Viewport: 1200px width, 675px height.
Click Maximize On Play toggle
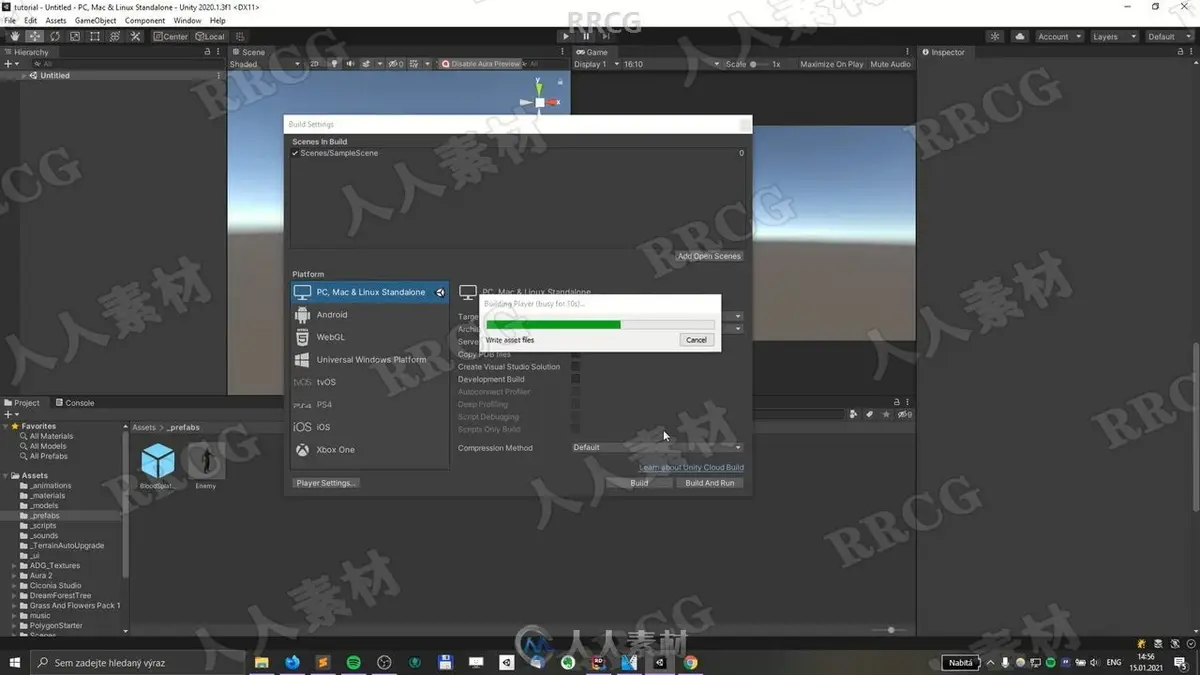[832, 64]
